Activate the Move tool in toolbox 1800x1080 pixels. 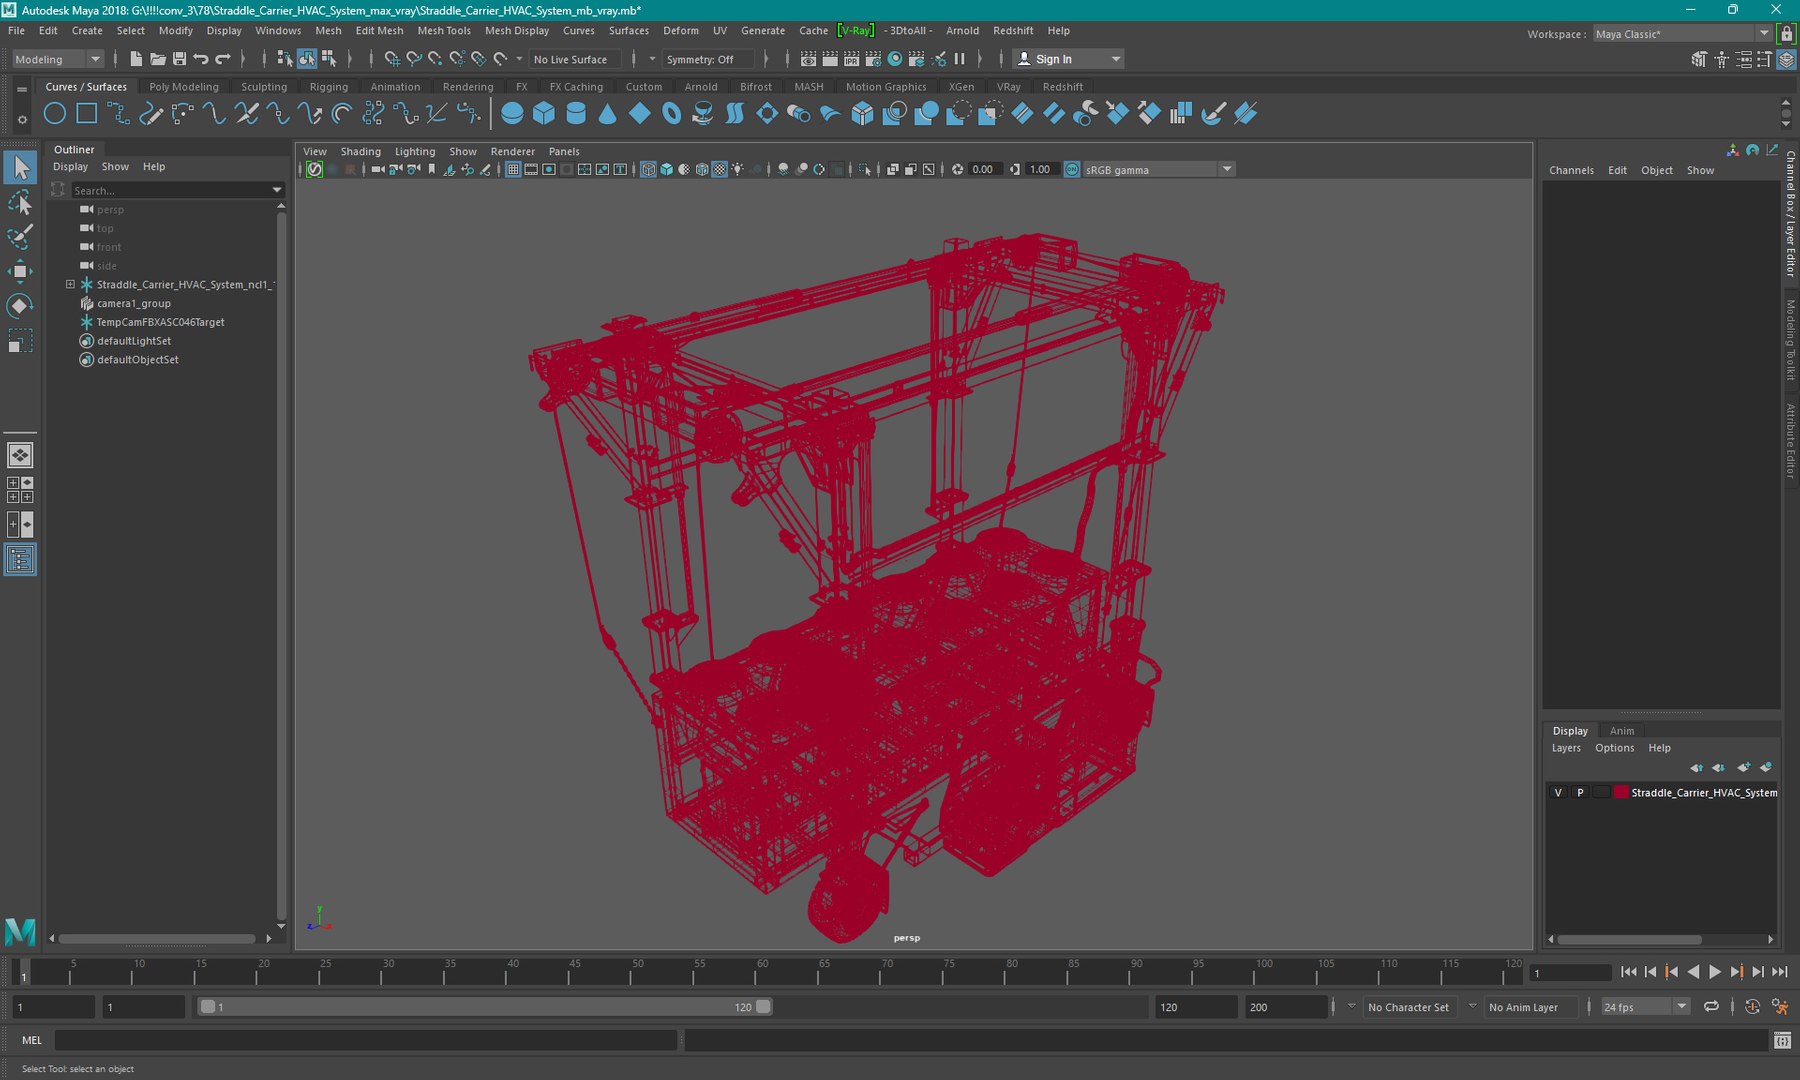pyautogui.click(x=20, y=271)
